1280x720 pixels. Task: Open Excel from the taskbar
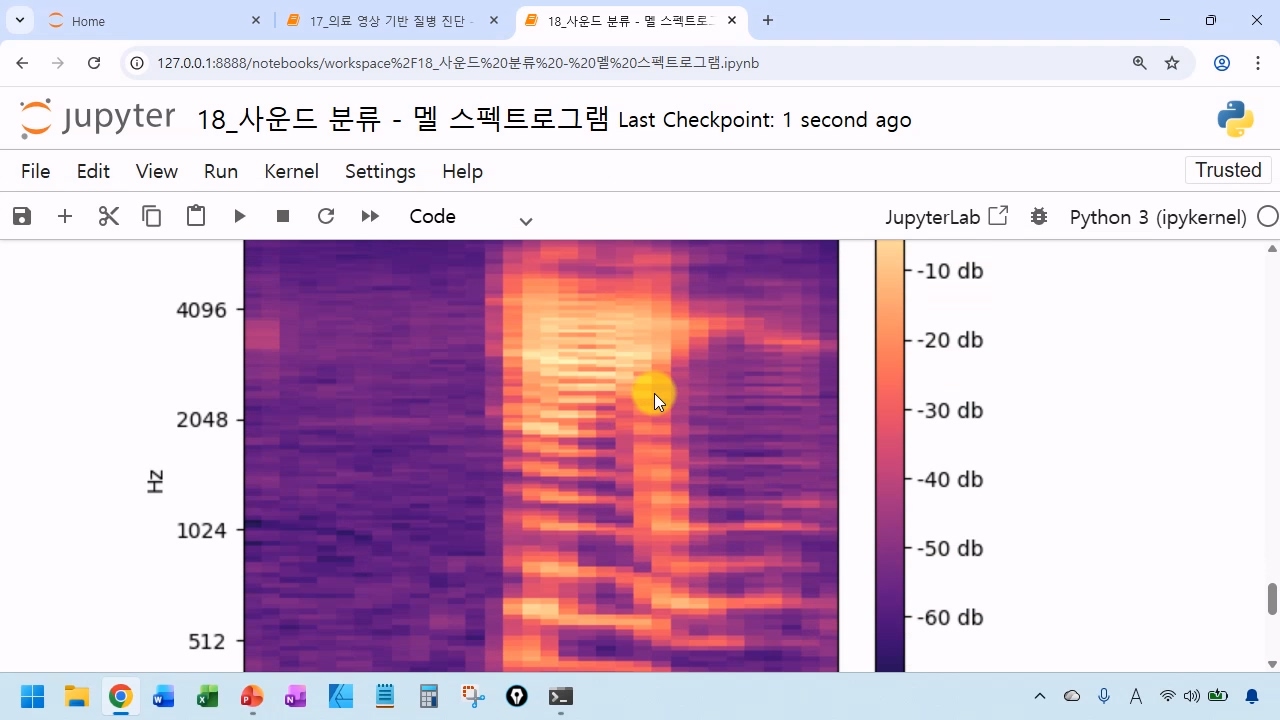click(x=207, y=696)
